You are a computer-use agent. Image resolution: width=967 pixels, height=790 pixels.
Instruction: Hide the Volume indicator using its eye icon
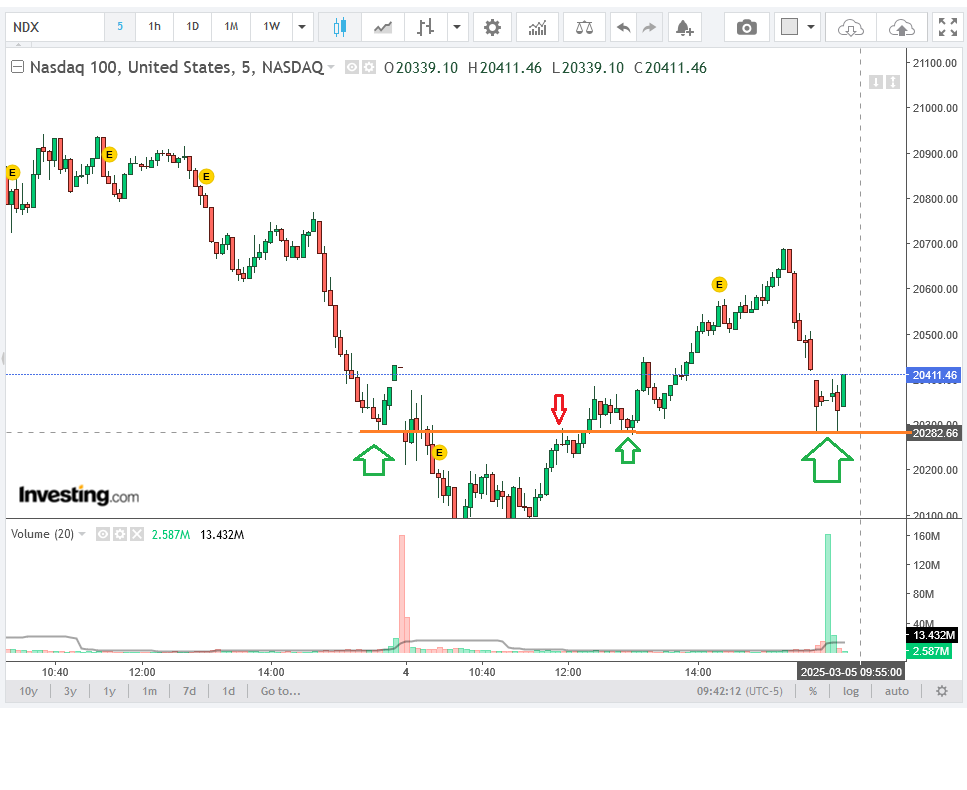[102, 534]
